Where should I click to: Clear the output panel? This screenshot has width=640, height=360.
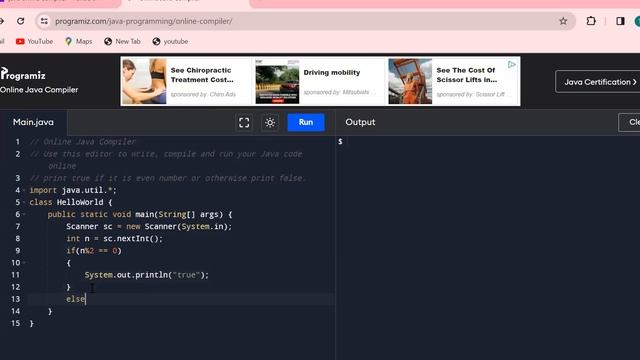(629, 122)
